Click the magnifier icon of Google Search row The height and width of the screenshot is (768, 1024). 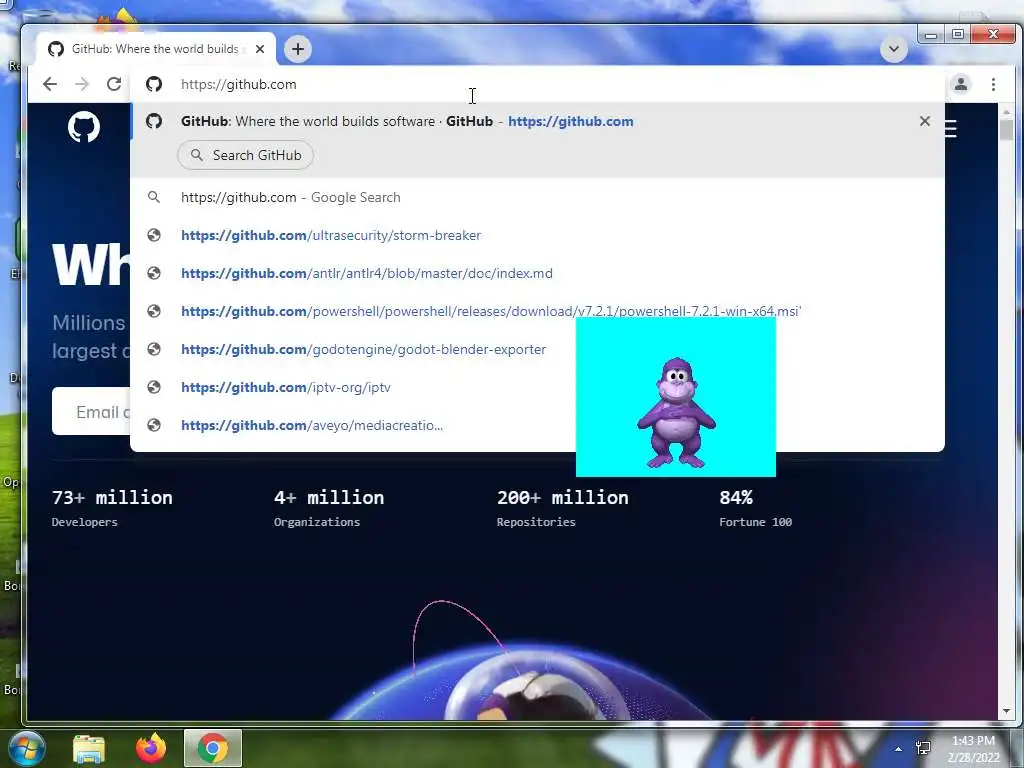click(154, 197)
